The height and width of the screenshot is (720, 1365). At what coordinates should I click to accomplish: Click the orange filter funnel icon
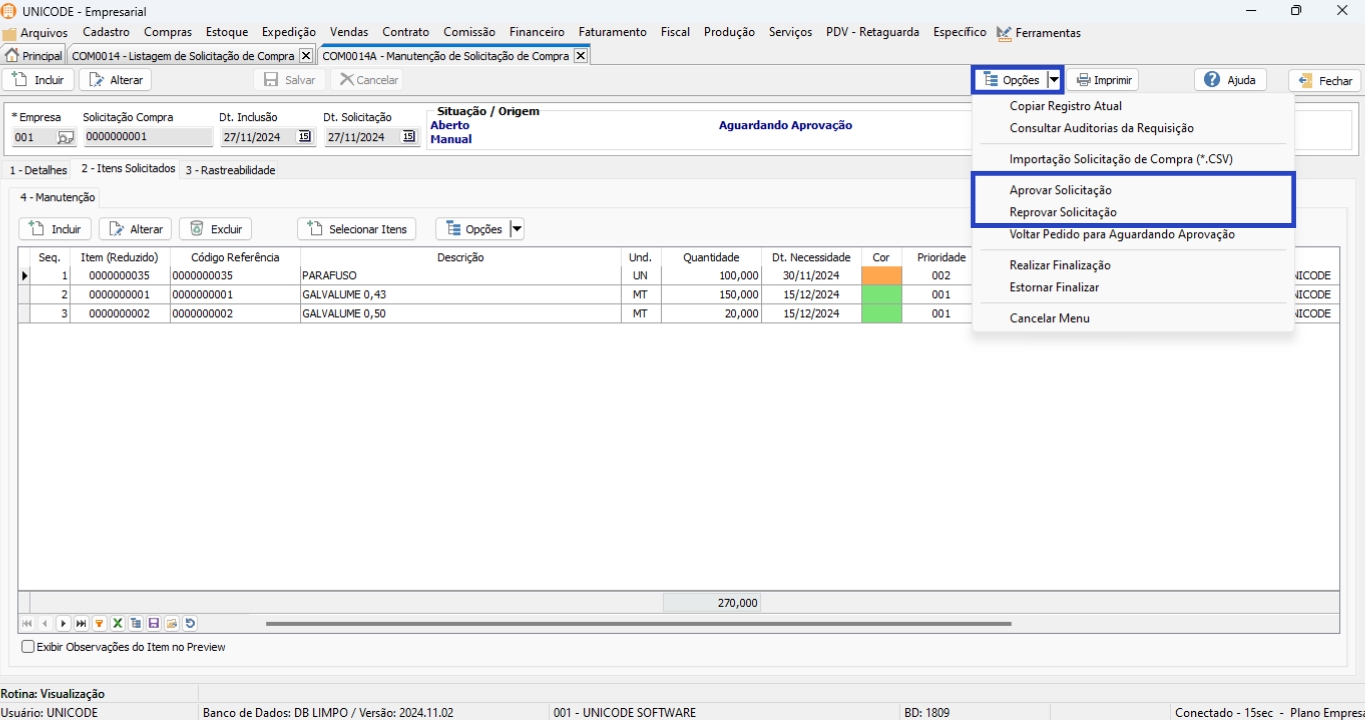[99, 623]
